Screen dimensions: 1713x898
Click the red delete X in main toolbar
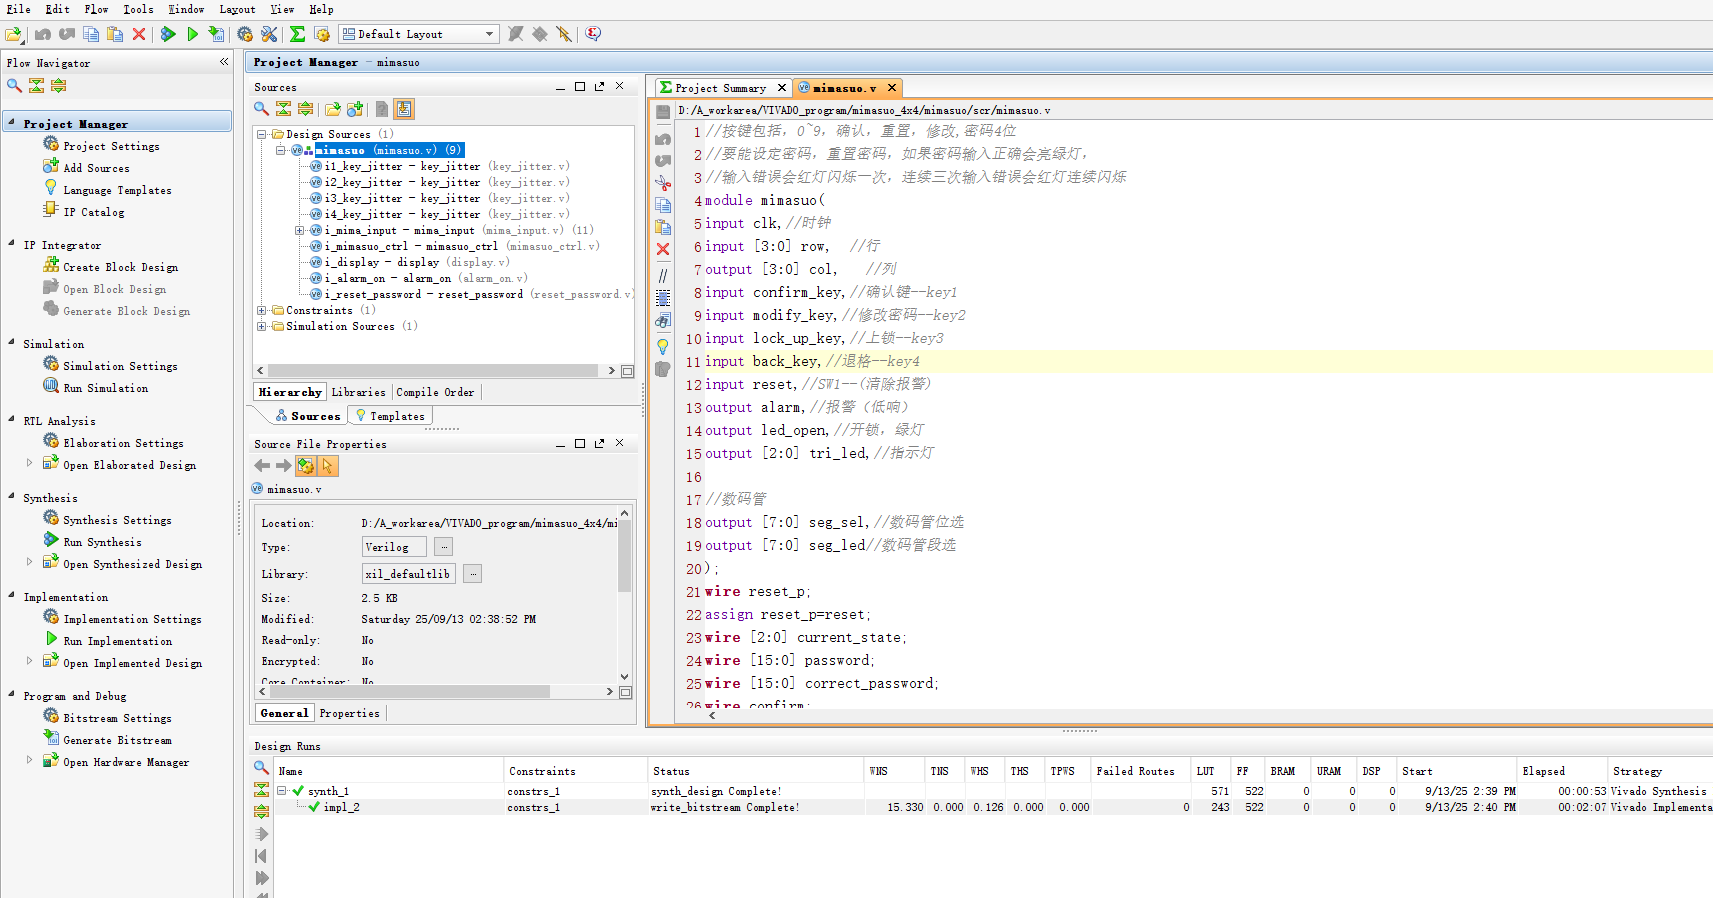point(139,34)
